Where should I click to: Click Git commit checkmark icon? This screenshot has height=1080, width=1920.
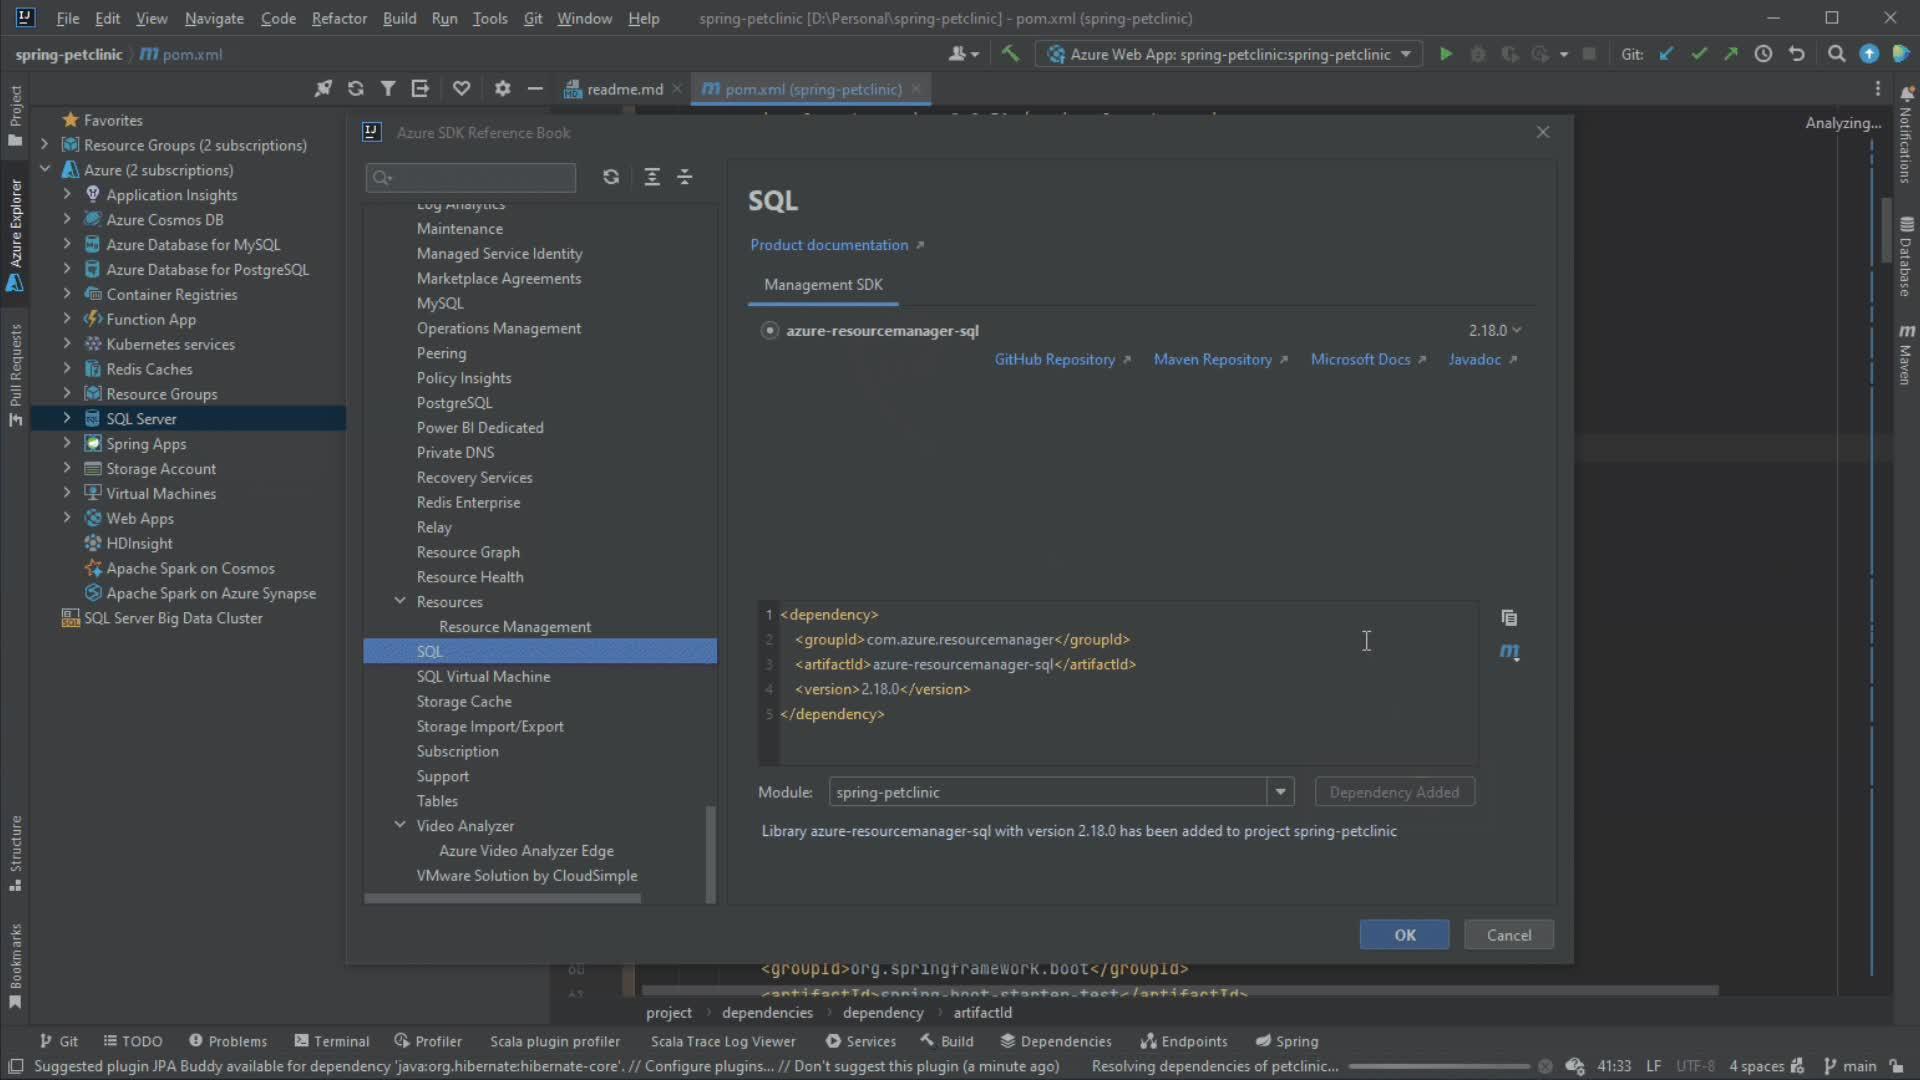(x=1698, y=54)
